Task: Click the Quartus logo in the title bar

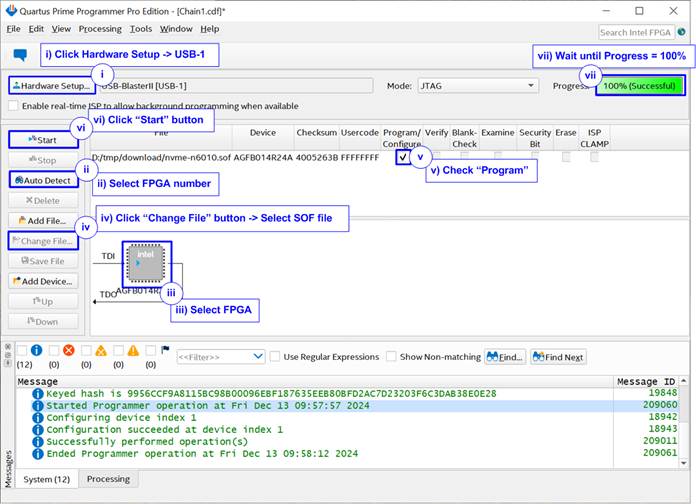Action: click(x=11, y=11)
